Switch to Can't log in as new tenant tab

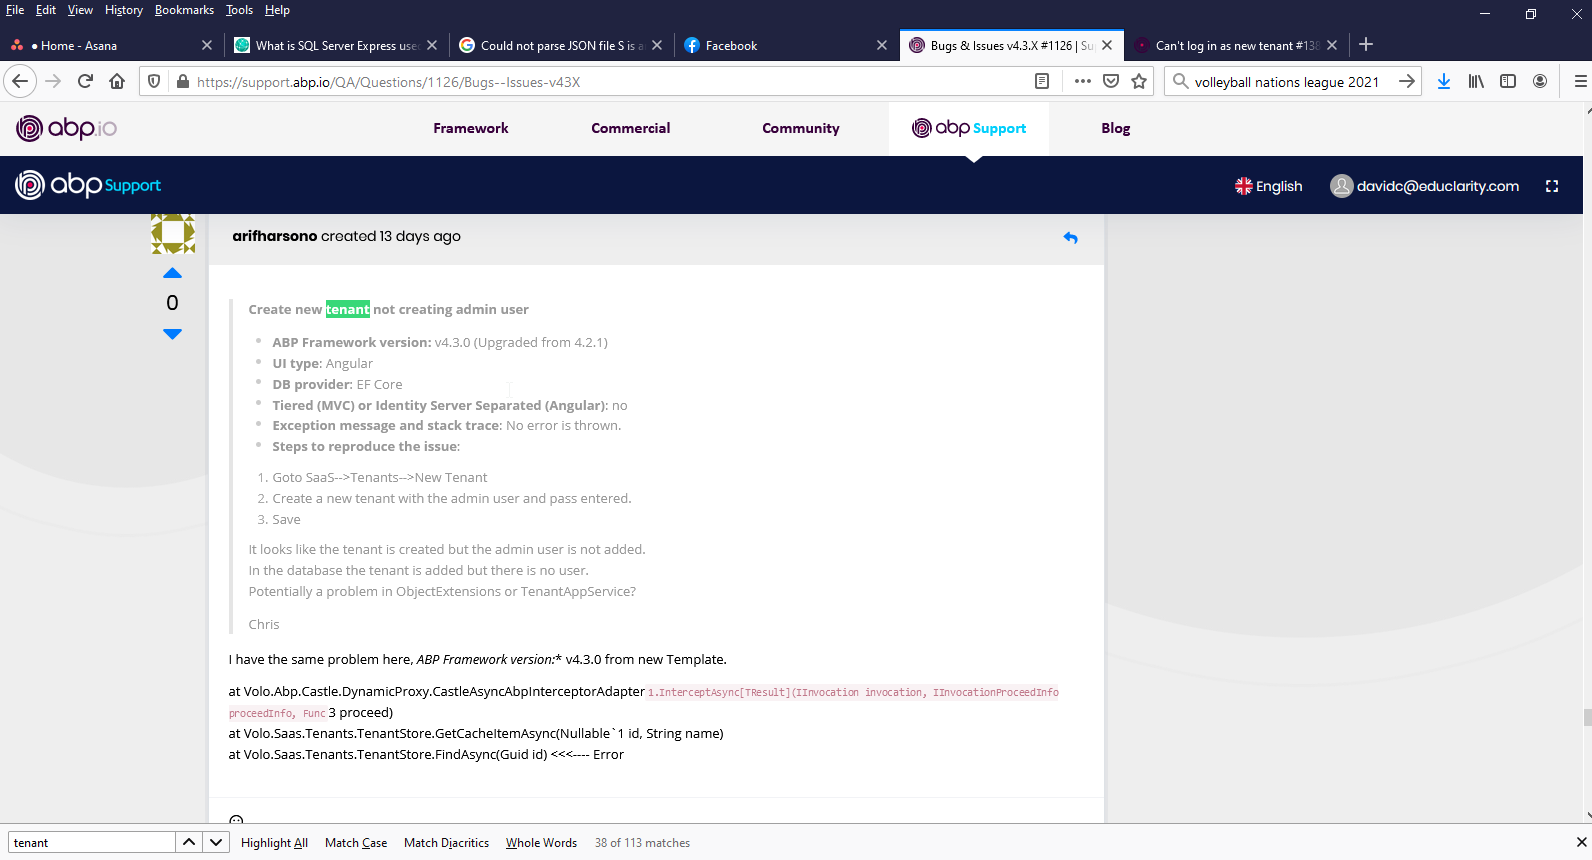[1236, 45]
